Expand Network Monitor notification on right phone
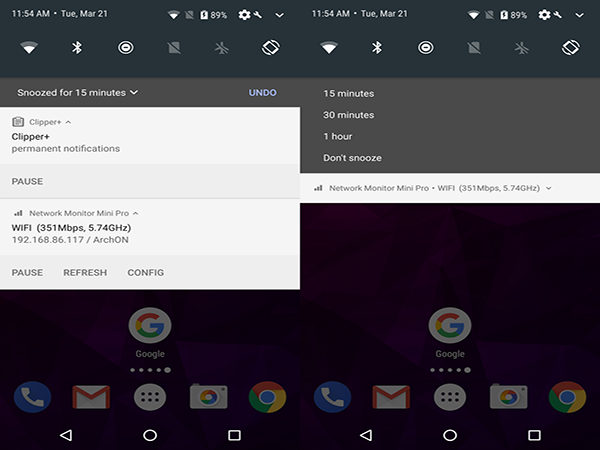 point(549,188)
